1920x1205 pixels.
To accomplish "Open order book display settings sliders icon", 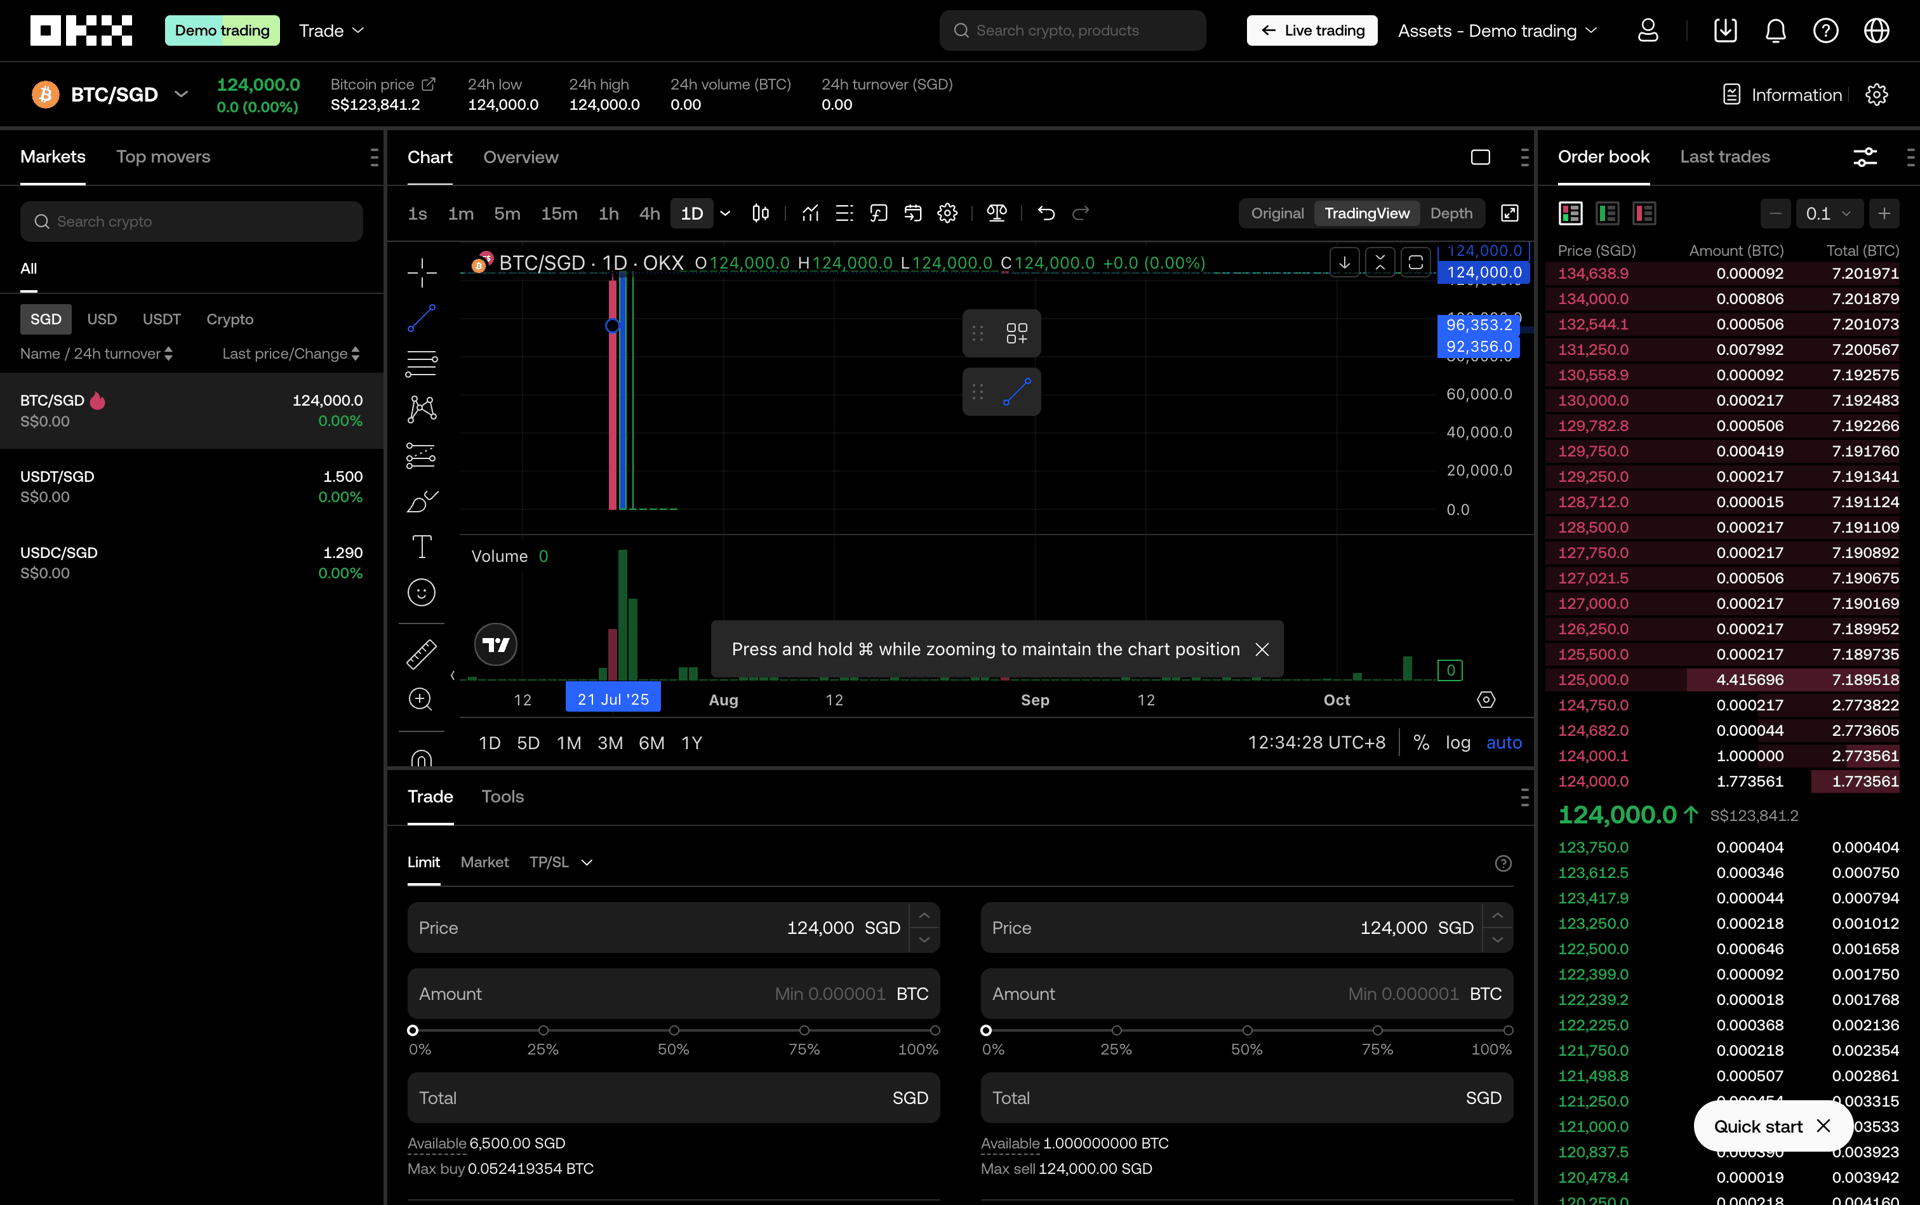I will click(1865, 157).
